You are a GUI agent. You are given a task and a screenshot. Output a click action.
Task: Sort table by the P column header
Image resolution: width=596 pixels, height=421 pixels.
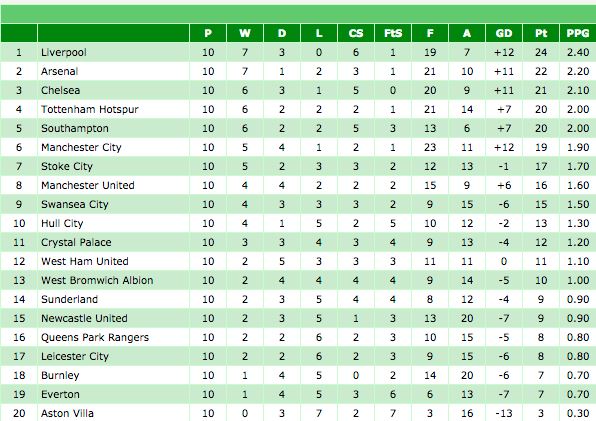(208, 33)
